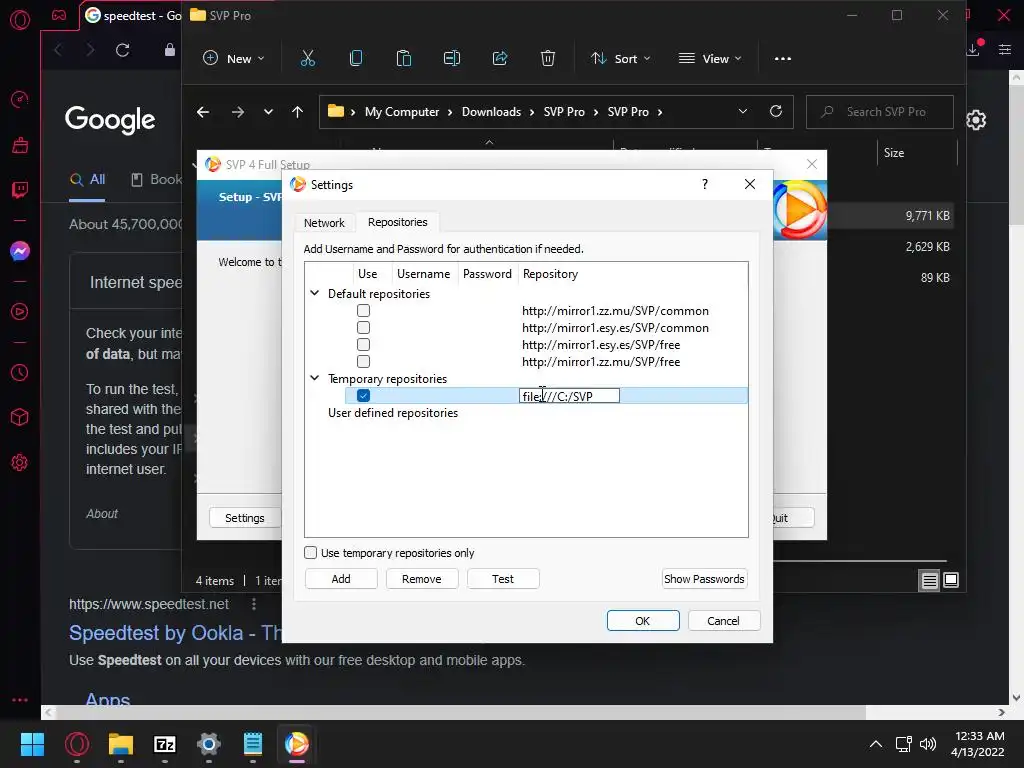The width and height of the screenshot is (1024, 768).
Task: Show hidden system tray icons chevron
Action: point(876,744)
